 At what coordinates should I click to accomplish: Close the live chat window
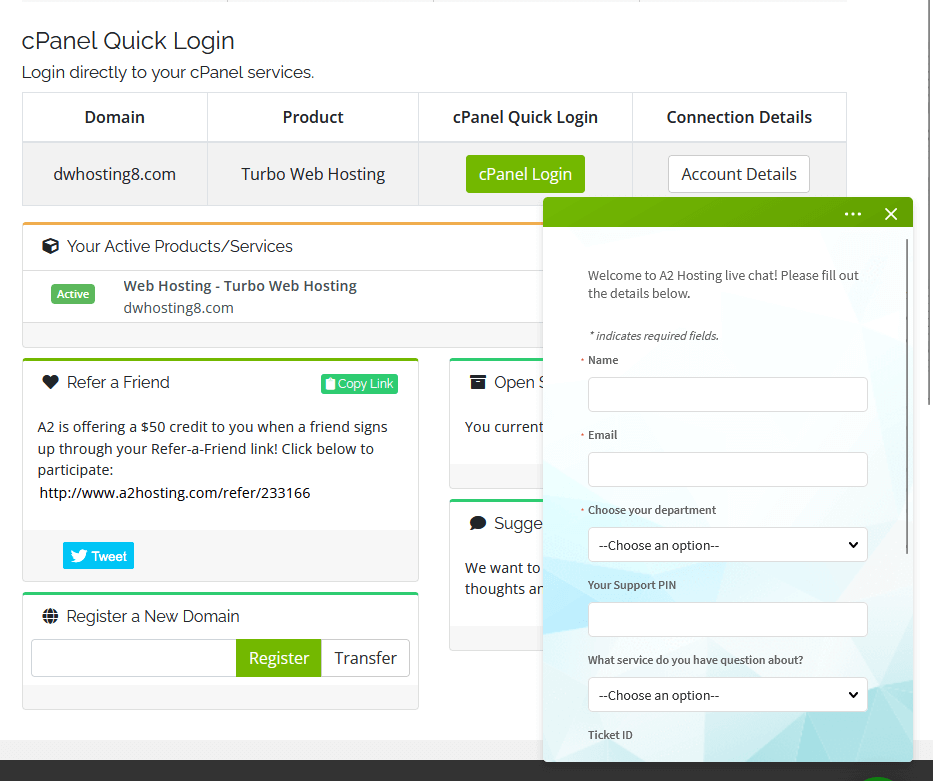(891, 214)
